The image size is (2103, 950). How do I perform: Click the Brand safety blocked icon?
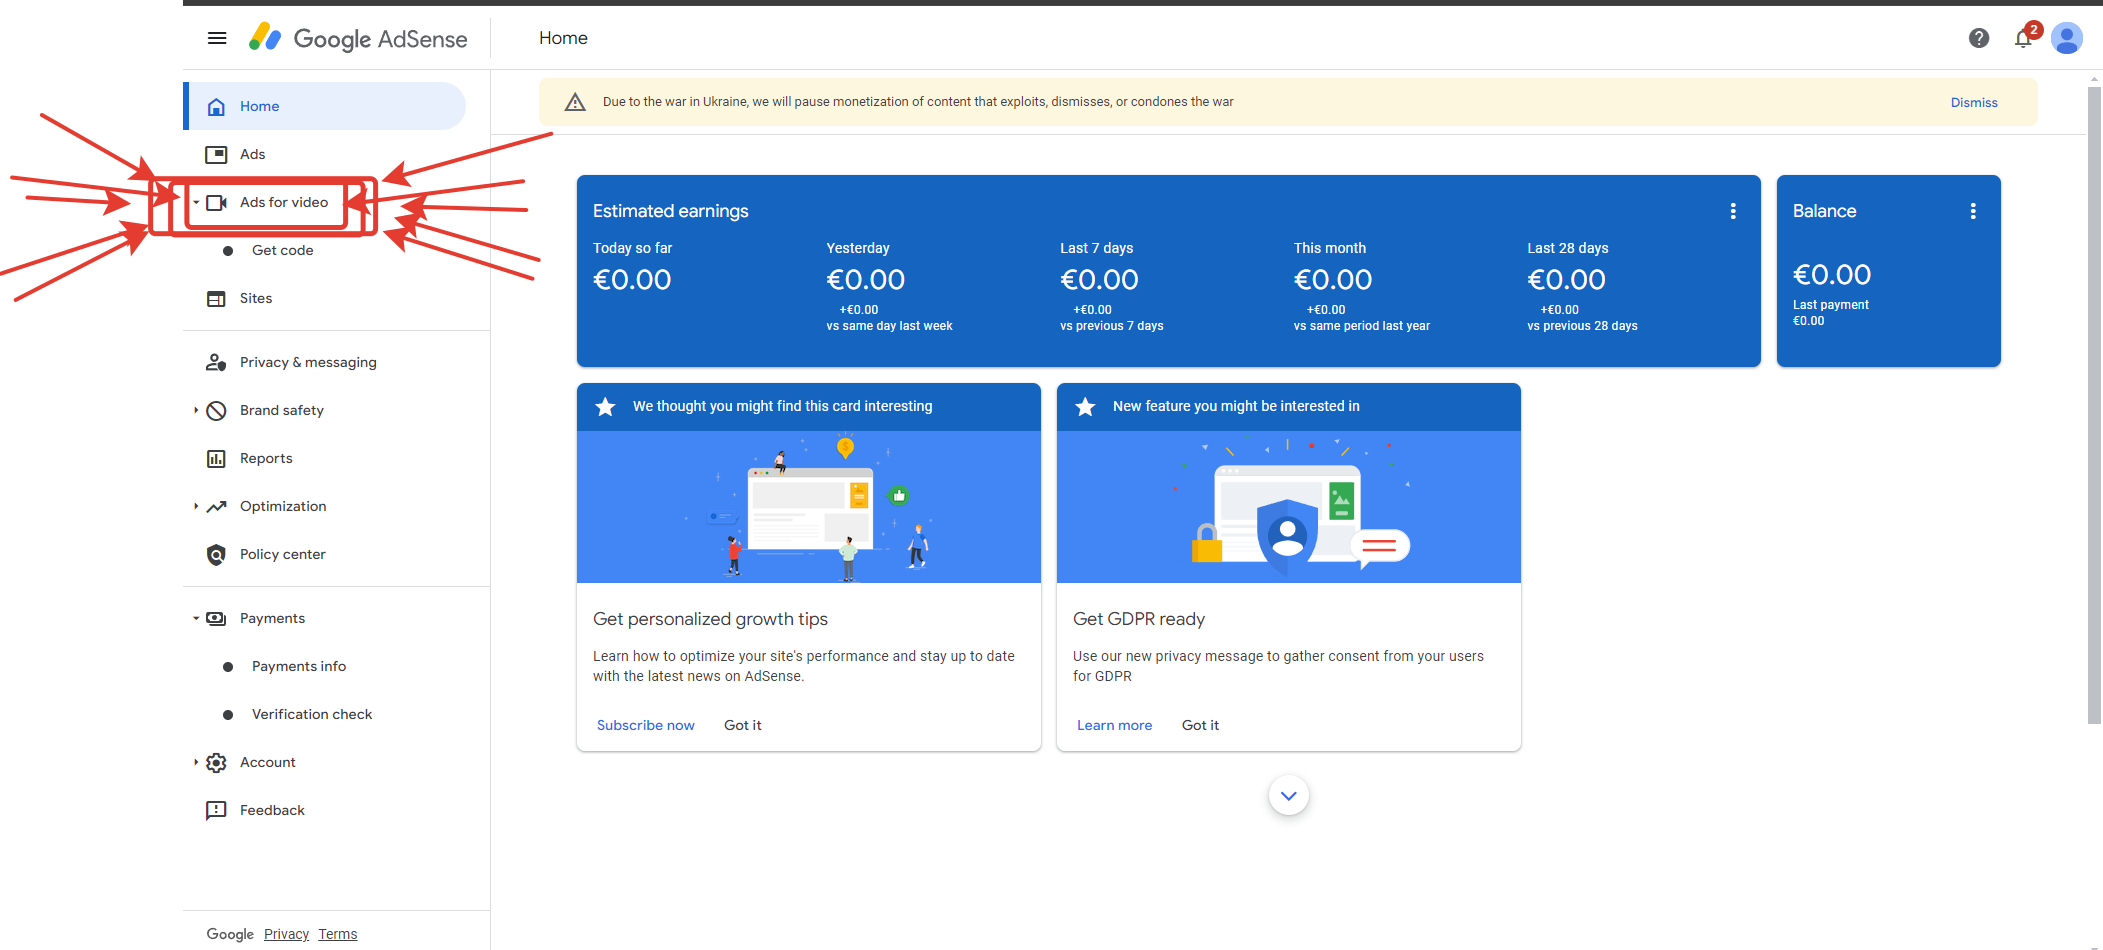[216, 411]
